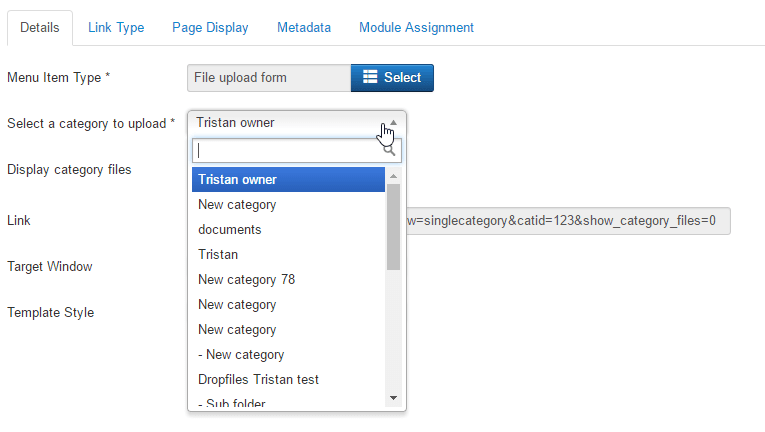Click the dropdown list scroll up arrow
Screen dimensions: 765x432
[393, 176]
